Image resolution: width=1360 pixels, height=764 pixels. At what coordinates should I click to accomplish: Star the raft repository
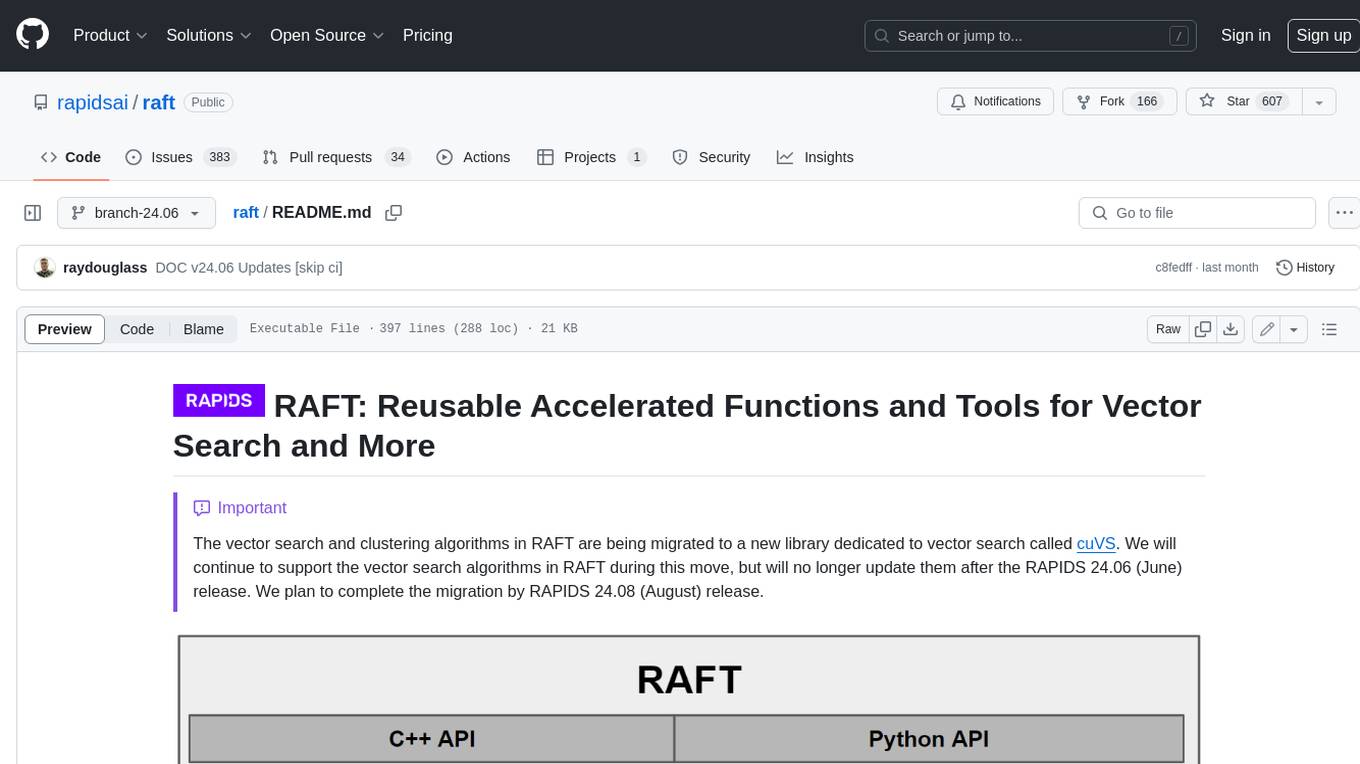1243,102
